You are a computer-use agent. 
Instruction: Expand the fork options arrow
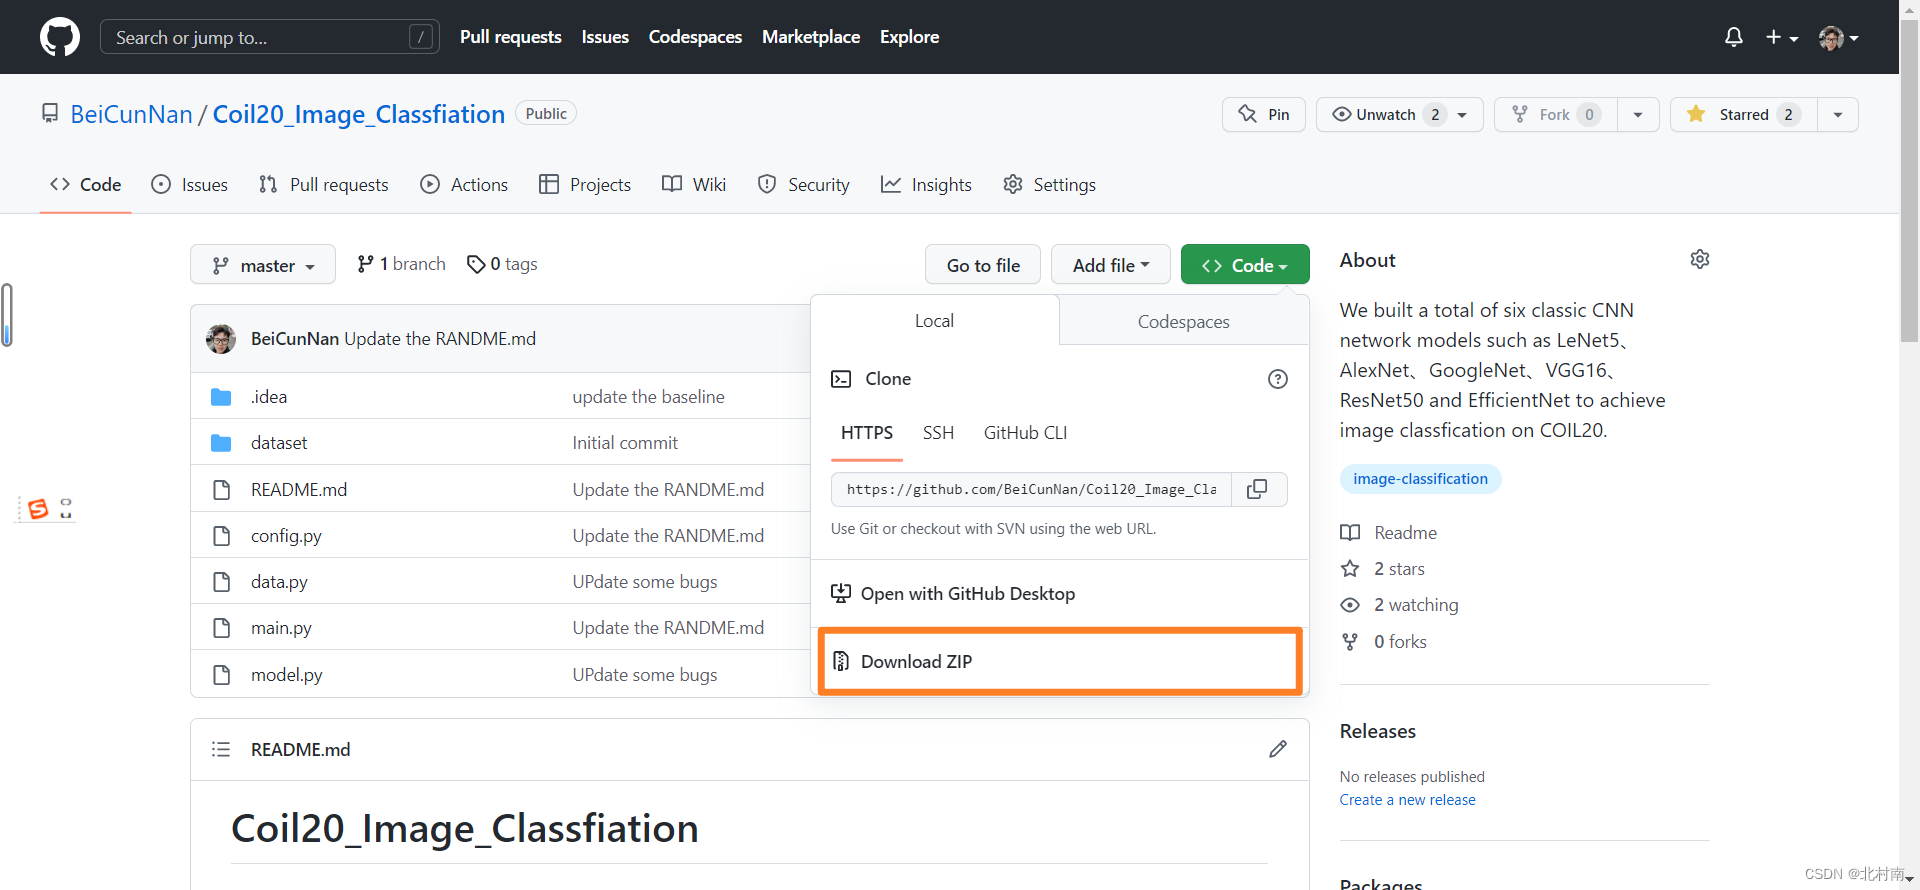pos(1638,114)
